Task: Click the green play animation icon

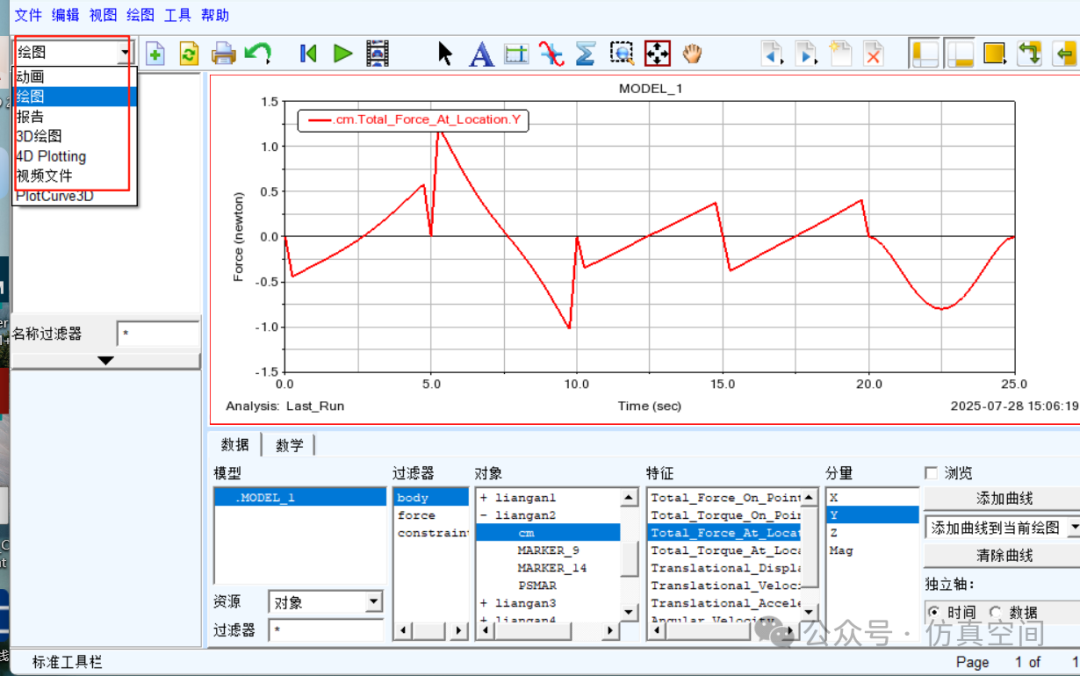Action: [342, 53]
